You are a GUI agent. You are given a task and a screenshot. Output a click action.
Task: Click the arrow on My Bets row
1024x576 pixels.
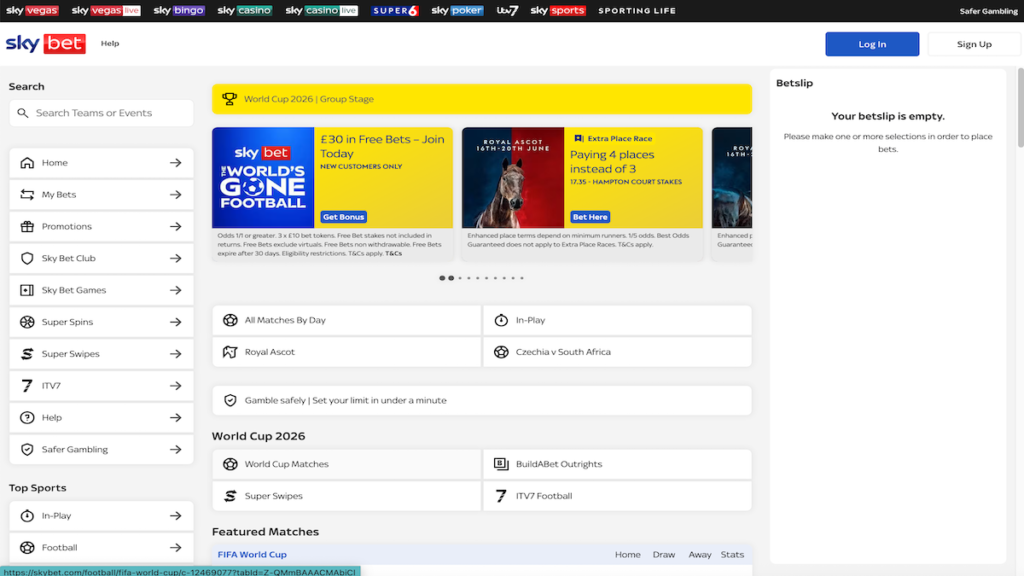(x=176, y=195)
